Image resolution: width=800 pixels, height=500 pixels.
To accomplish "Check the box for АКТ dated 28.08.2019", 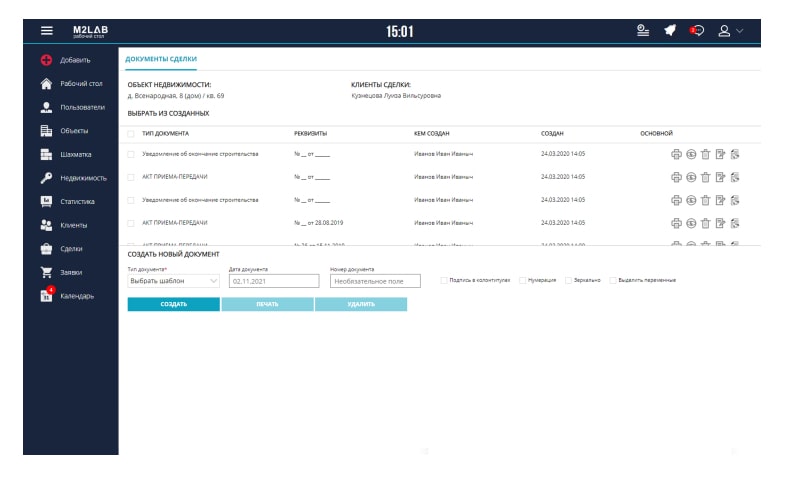I will [131, 223].
